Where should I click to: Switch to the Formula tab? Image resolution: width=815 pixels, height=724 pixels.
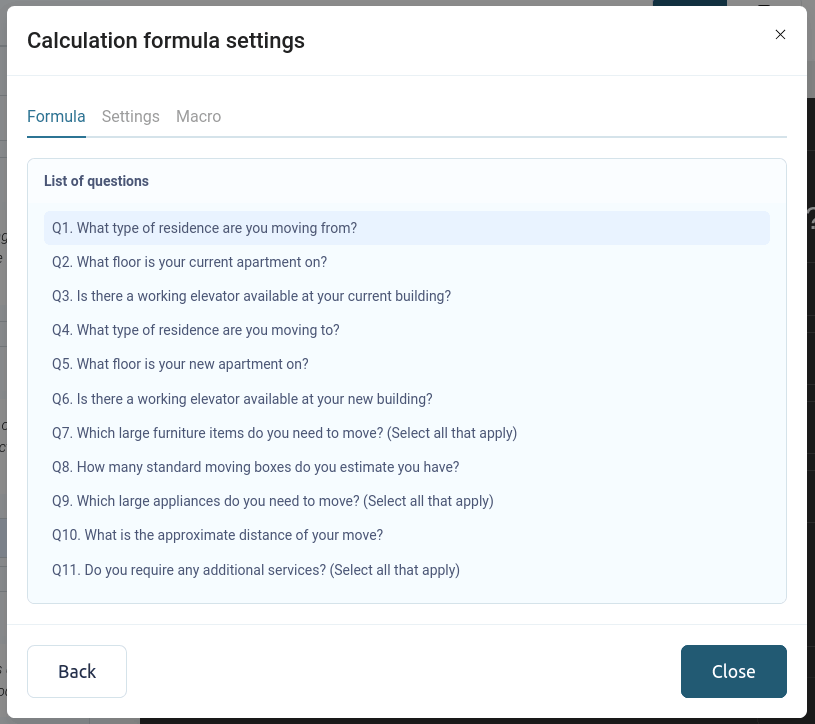[56, 116]
